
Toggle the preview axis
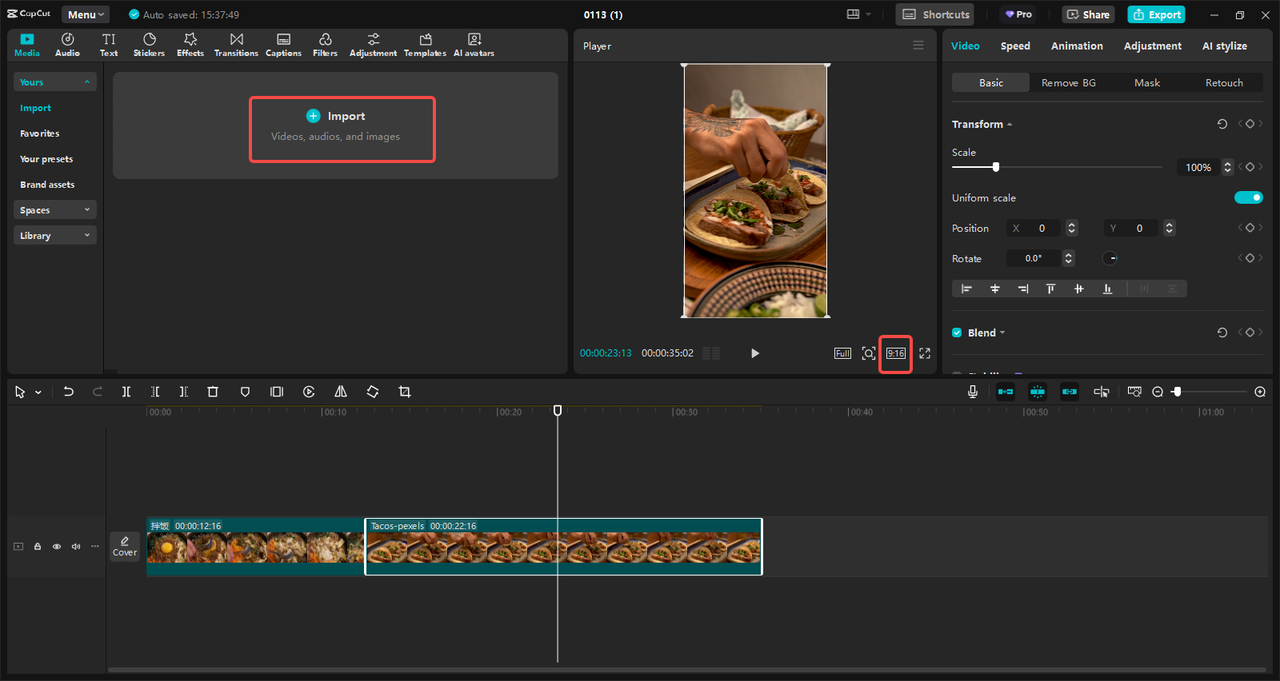1101,392
